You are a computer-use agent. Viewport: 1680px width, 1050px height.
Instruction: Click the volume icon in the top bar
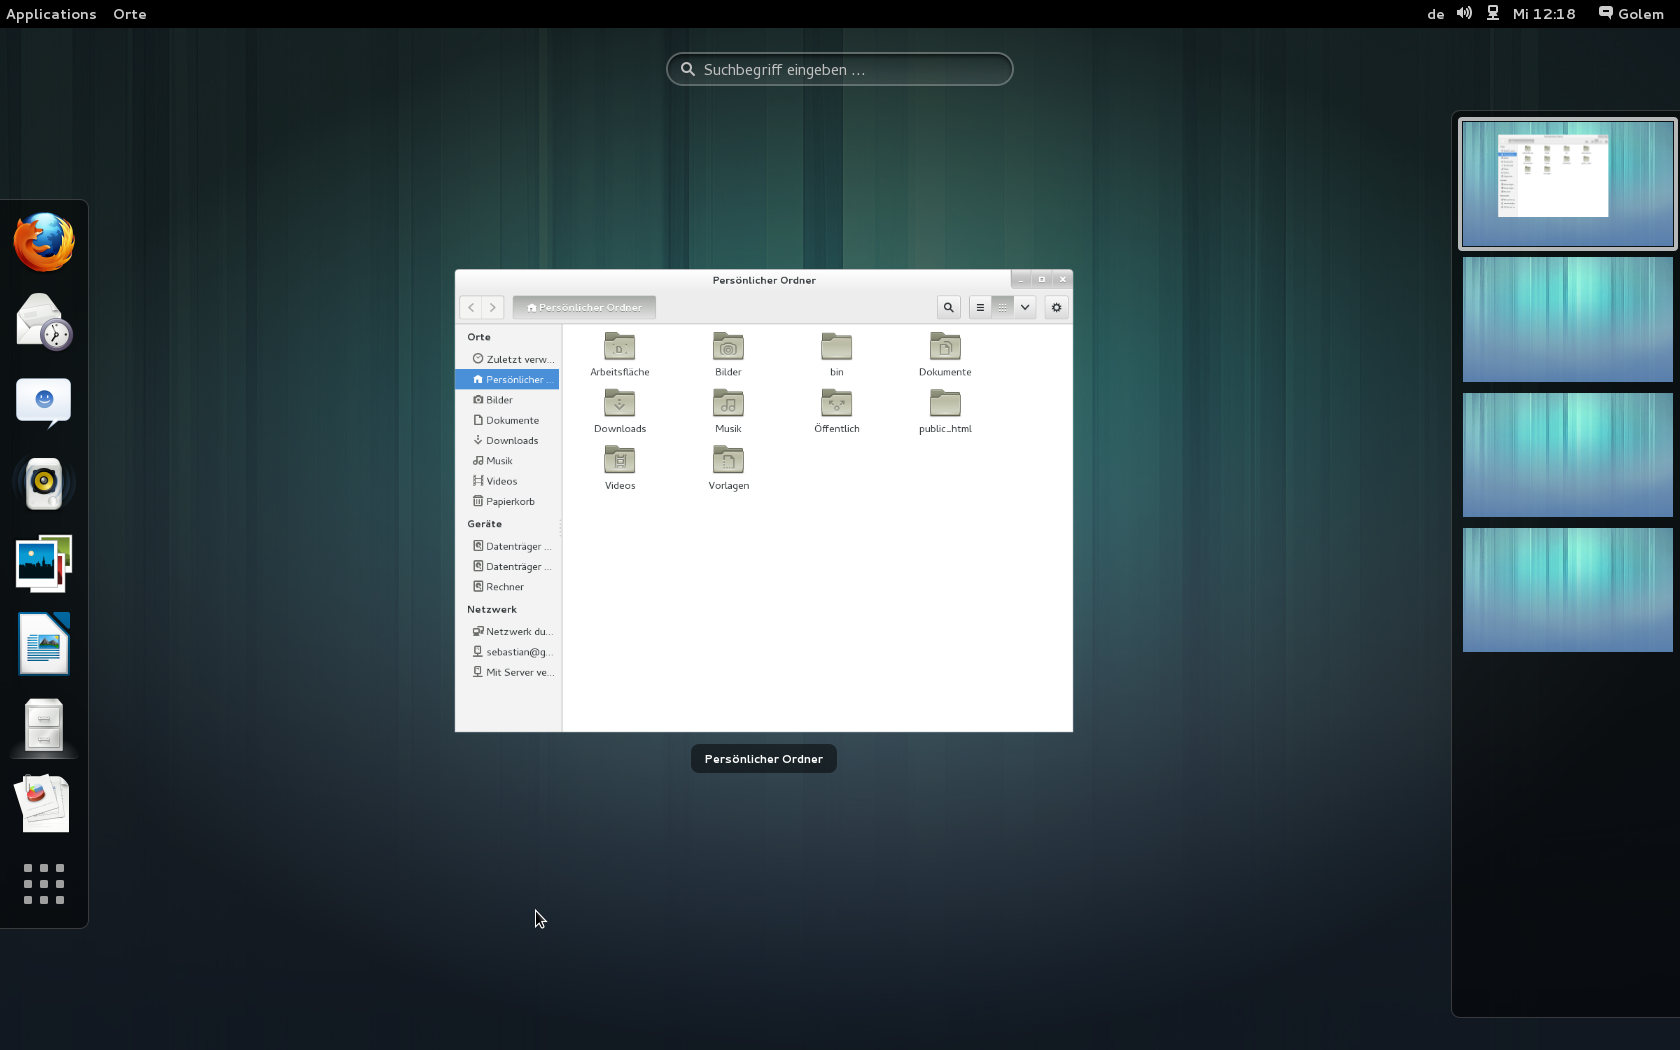coord(1463,14)
